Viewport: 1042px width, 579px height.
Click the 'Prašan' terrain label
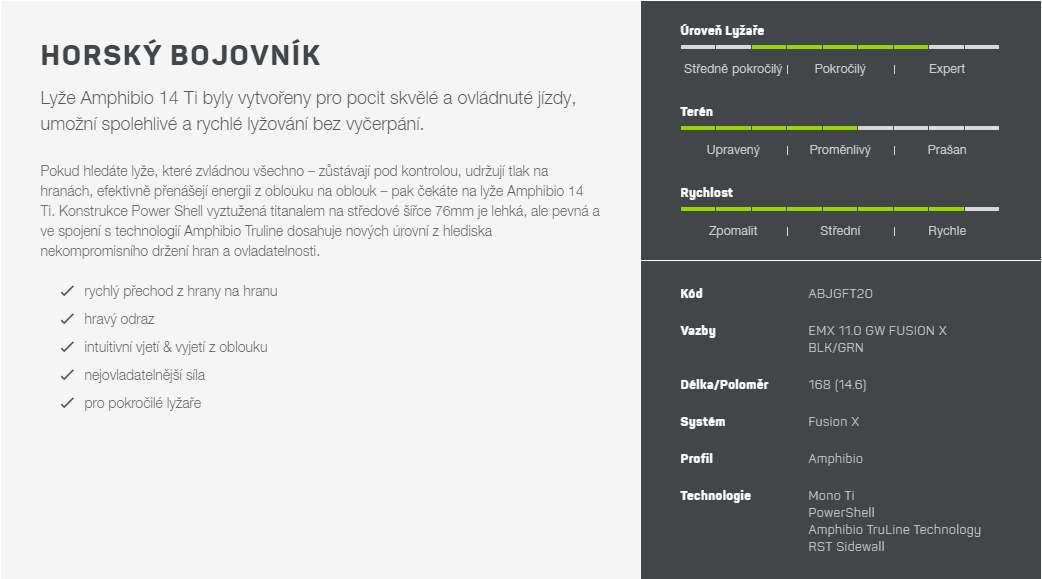coord(946,150)
